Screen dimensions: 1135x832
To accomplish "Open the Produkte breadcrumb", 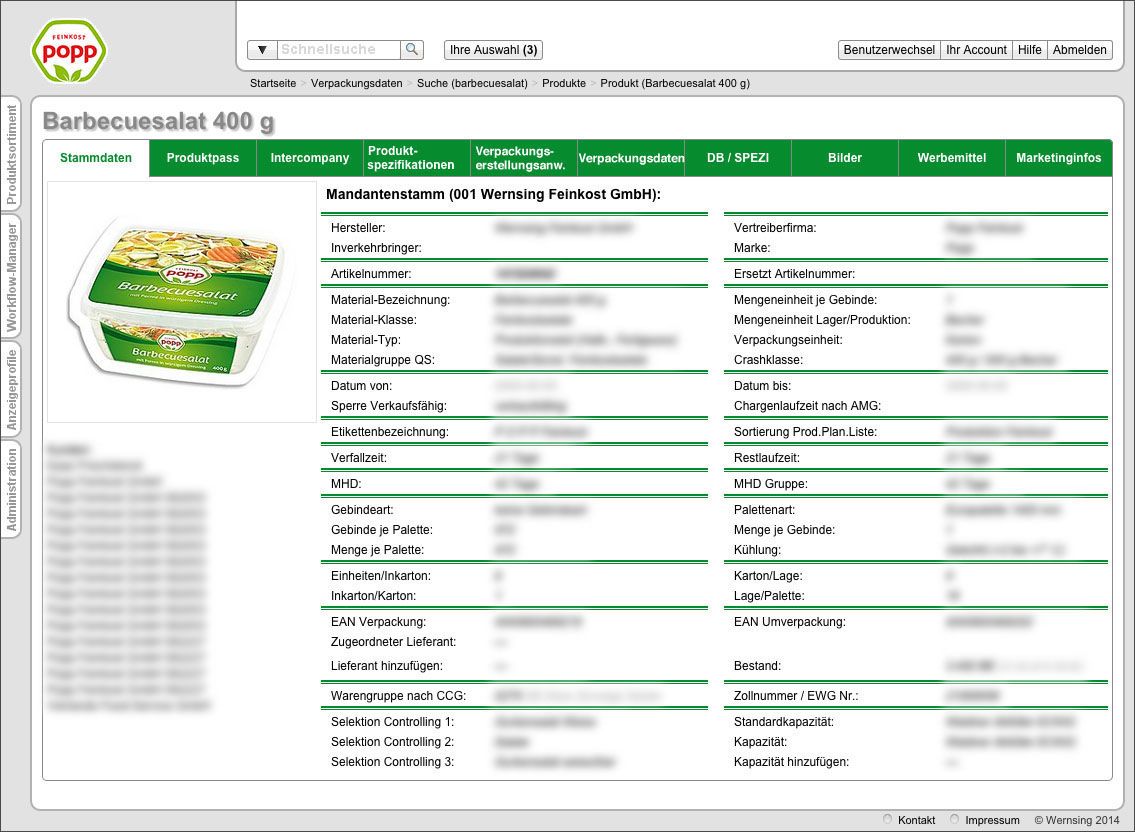I will [x=564, y=83].
